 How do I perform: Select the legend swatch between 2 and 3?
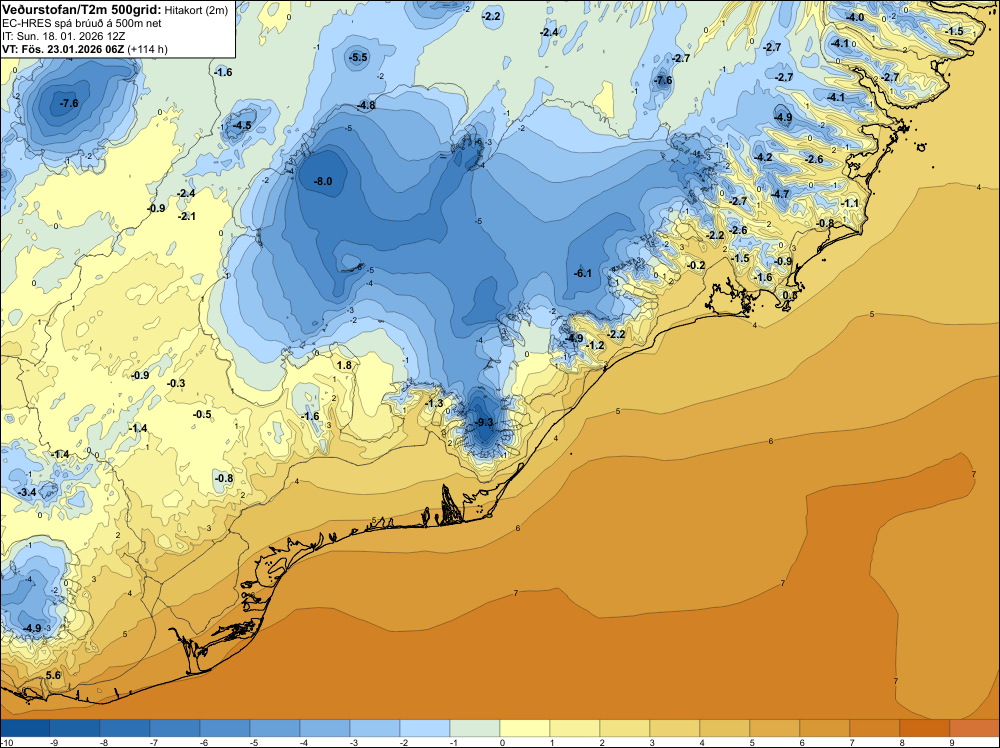[x=625, y=728]
